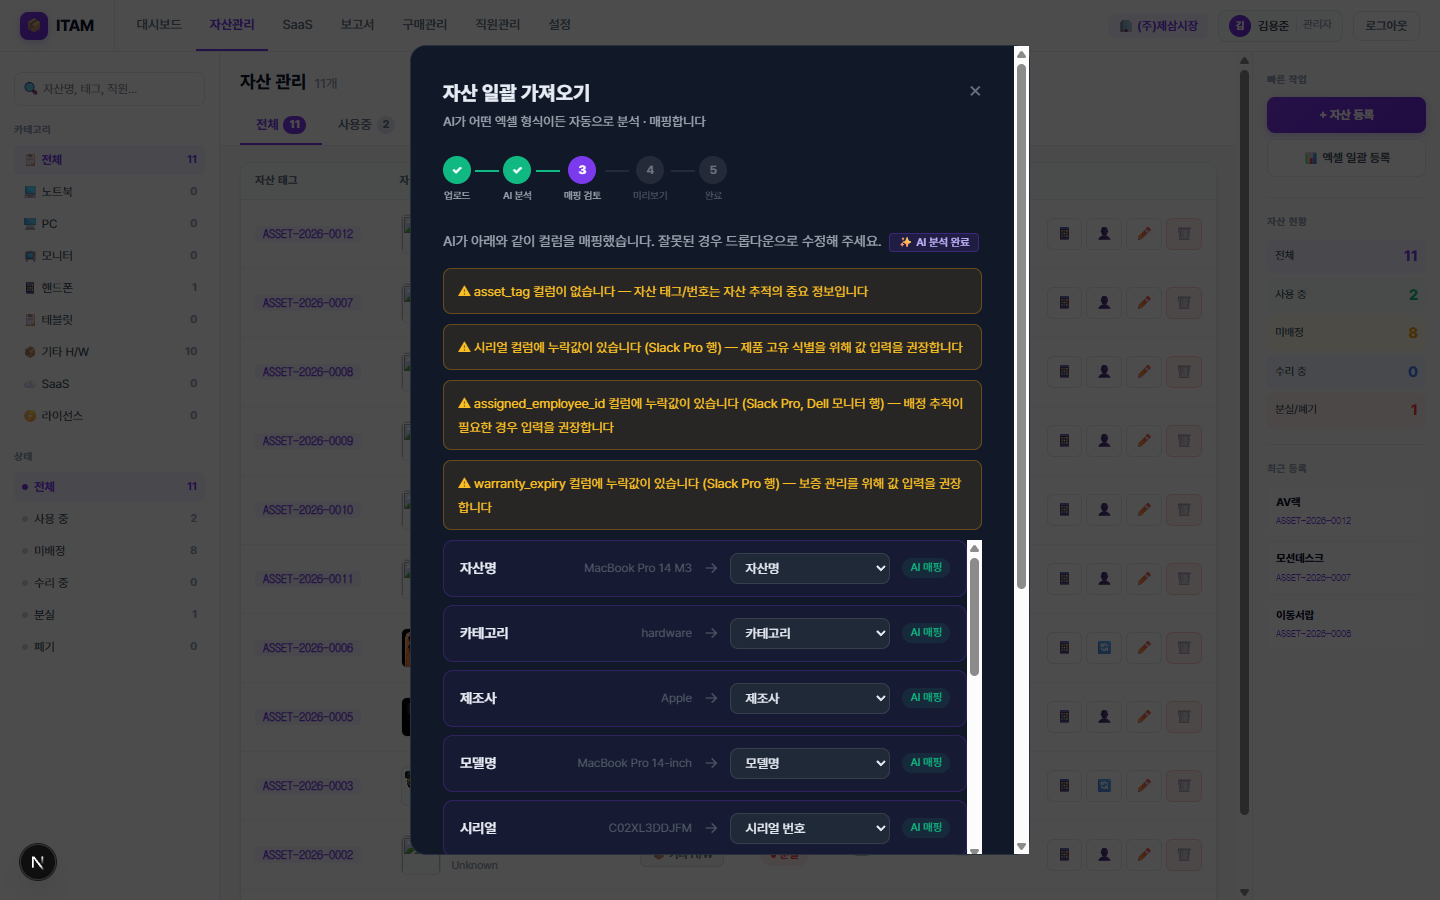Switch to the 보고서 navigation menu

tap(357, 25)
